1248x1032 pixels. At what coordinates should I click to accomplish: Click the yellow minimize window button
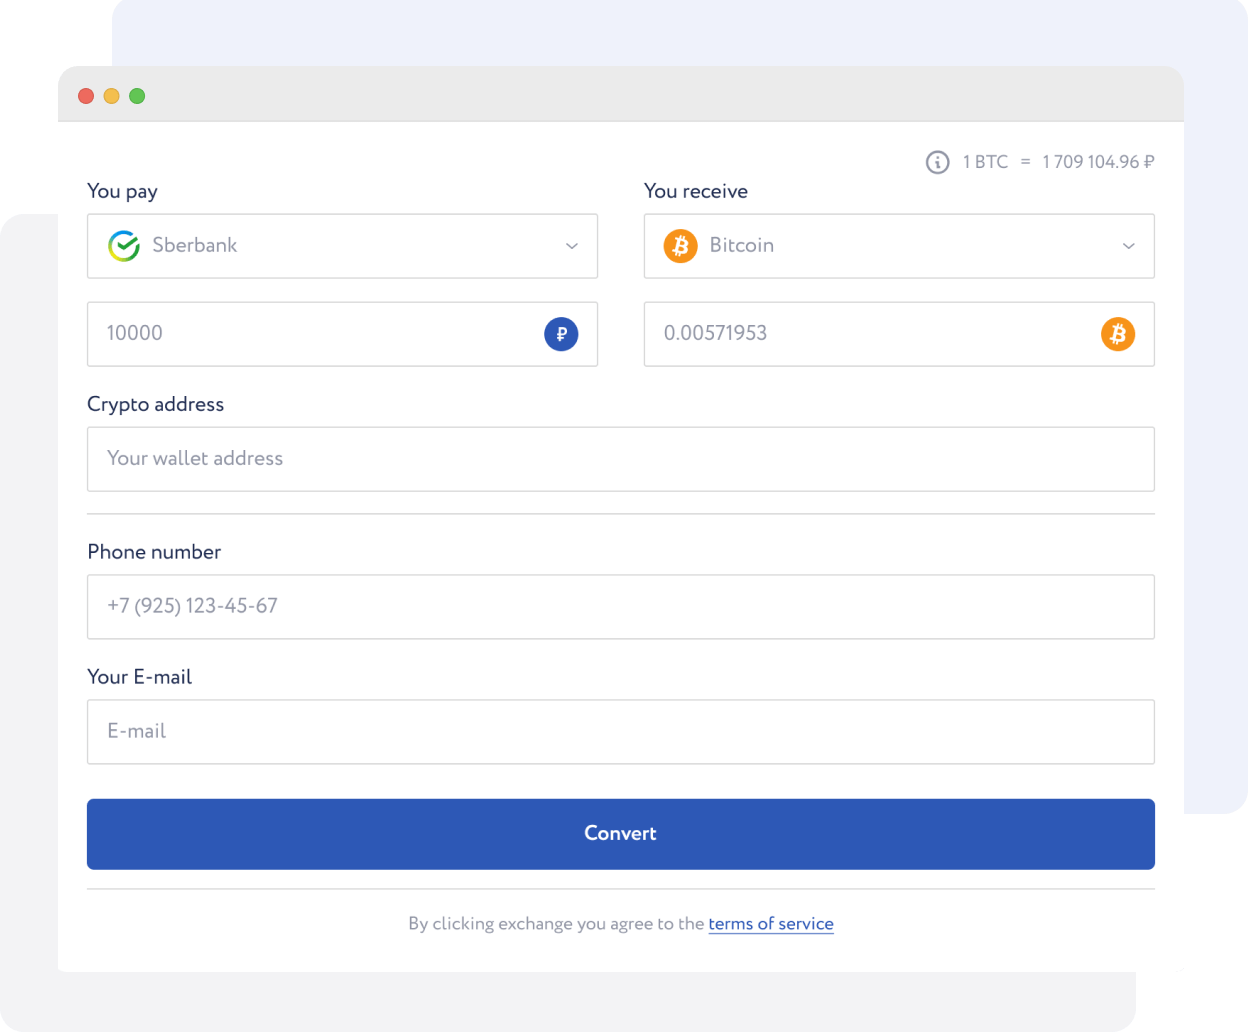coord(112,96)
